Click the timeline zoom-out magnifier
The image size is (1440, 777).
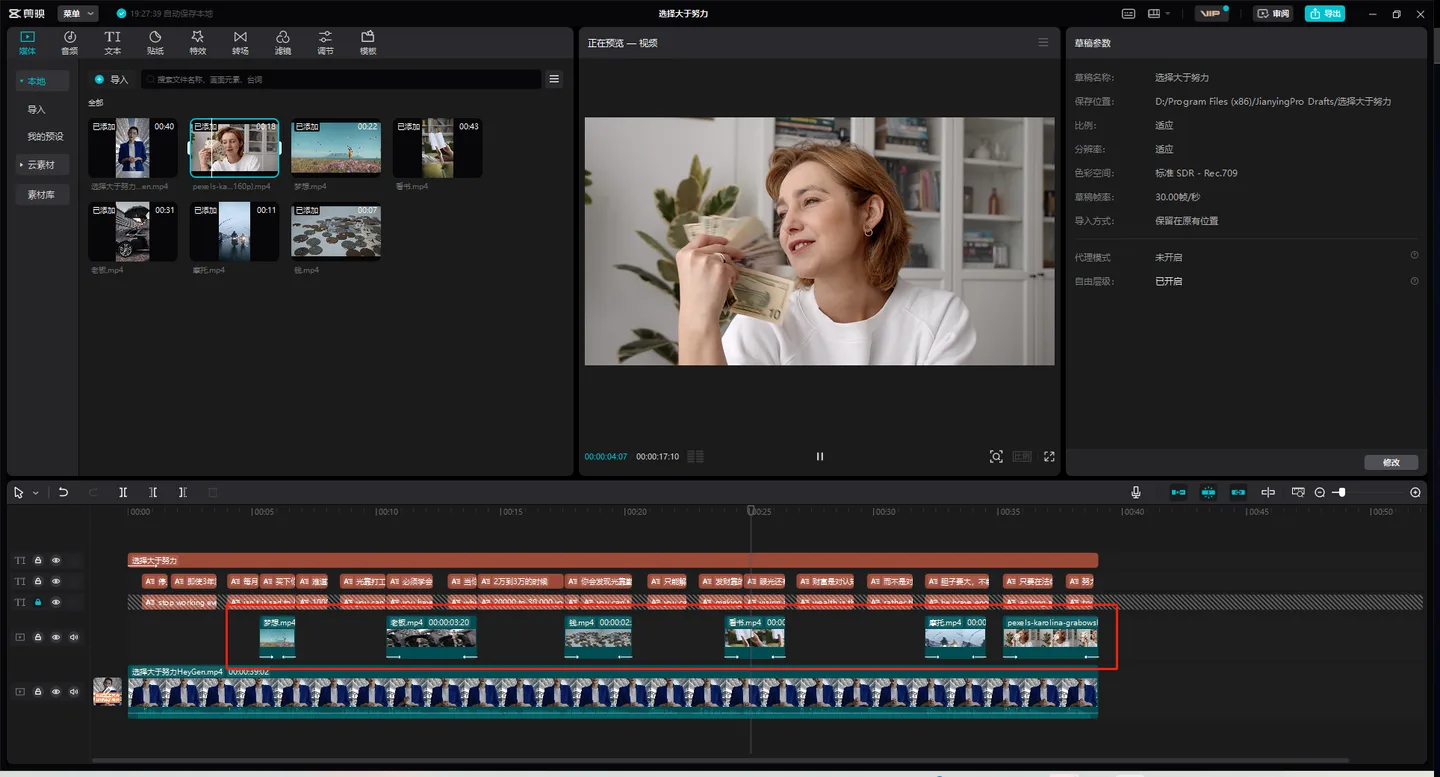(1320, 492)
